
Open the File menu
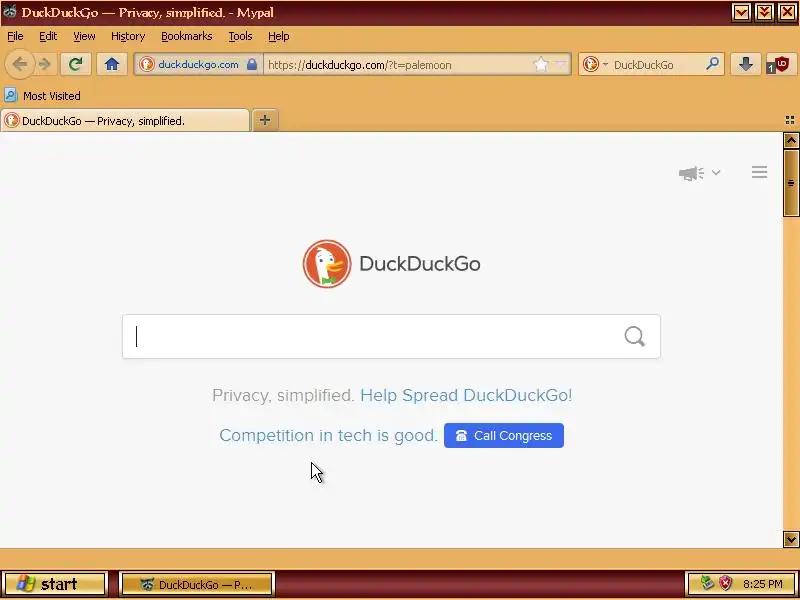pos(15,36)
